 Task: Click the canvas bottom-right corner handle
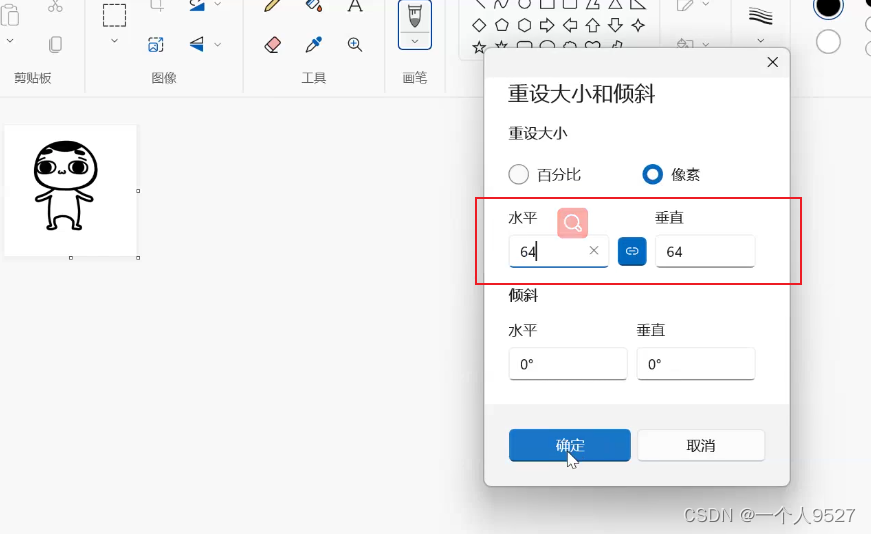pyautogui.click(x=138, y=258)
